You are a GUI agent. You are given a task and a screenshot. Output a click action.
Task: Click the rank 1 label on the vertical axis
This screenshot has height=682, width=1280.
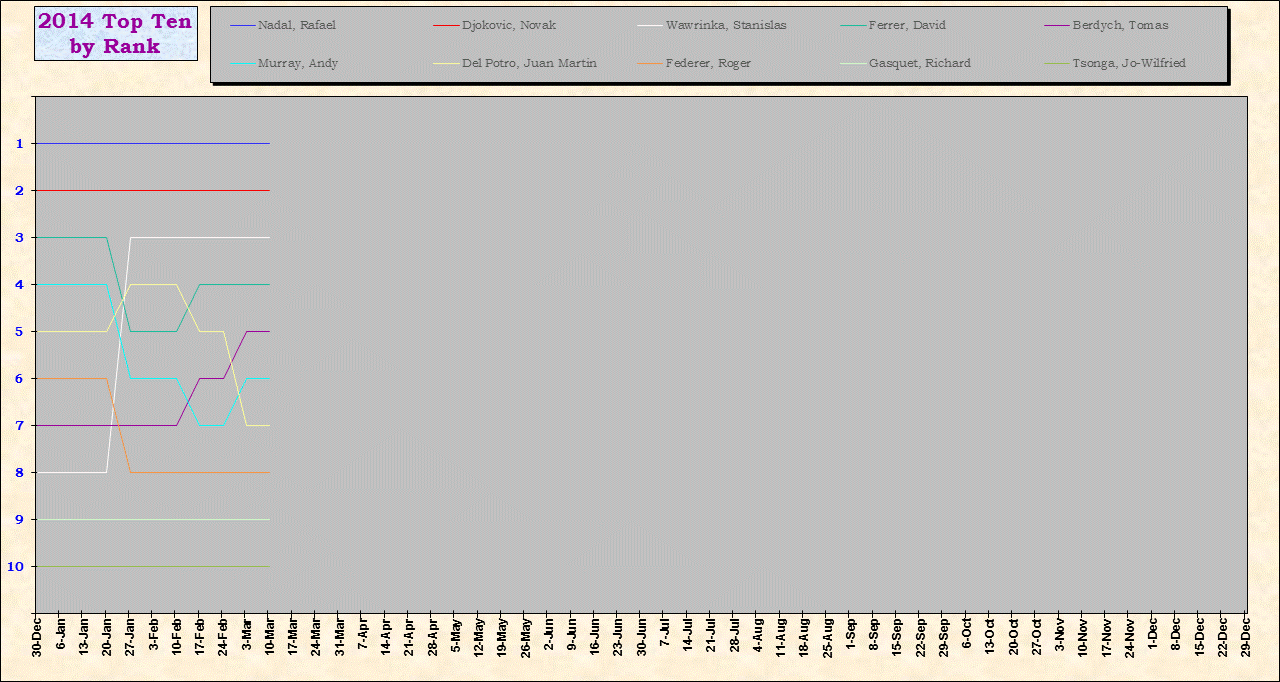click(x=20, y=144)
